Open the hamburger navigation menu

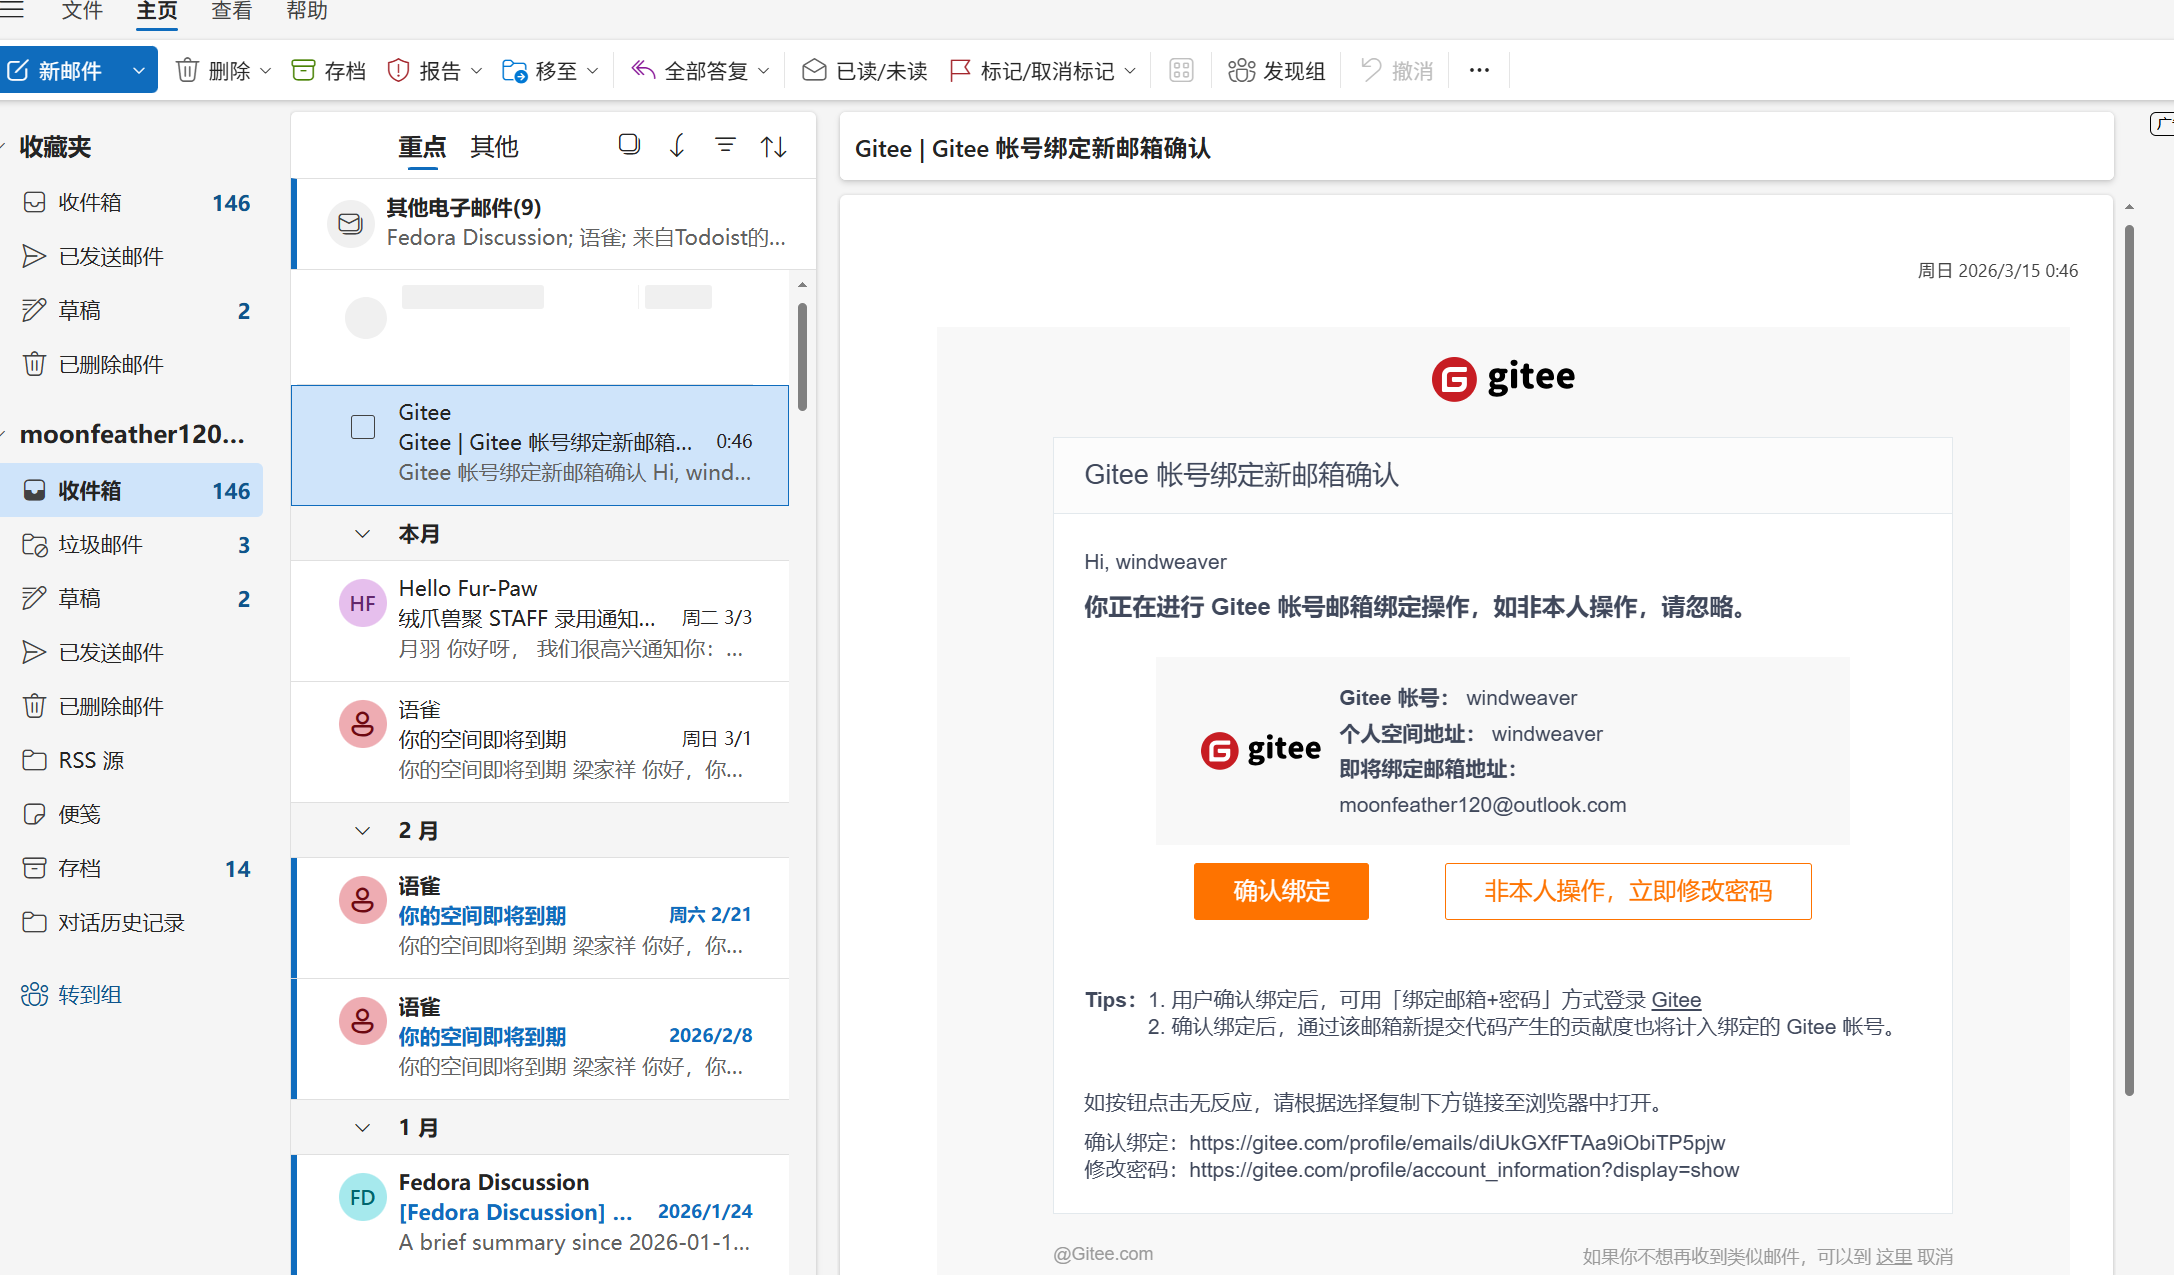(x=12, y=10)
